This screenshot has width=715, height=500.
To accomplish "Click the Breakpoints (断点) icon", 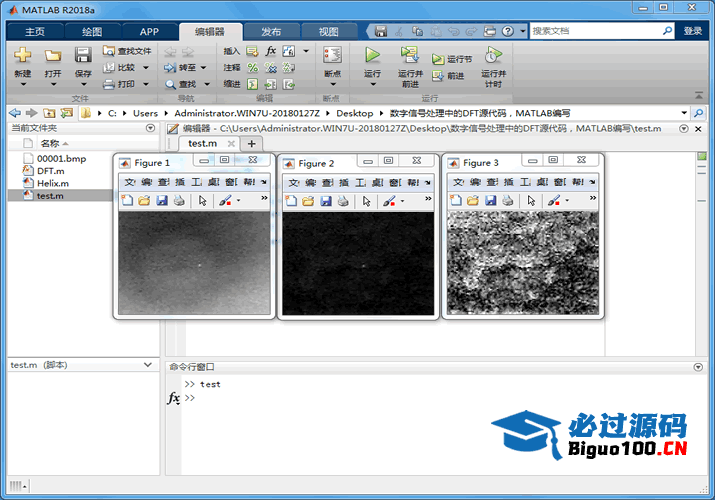I will 332,55.
